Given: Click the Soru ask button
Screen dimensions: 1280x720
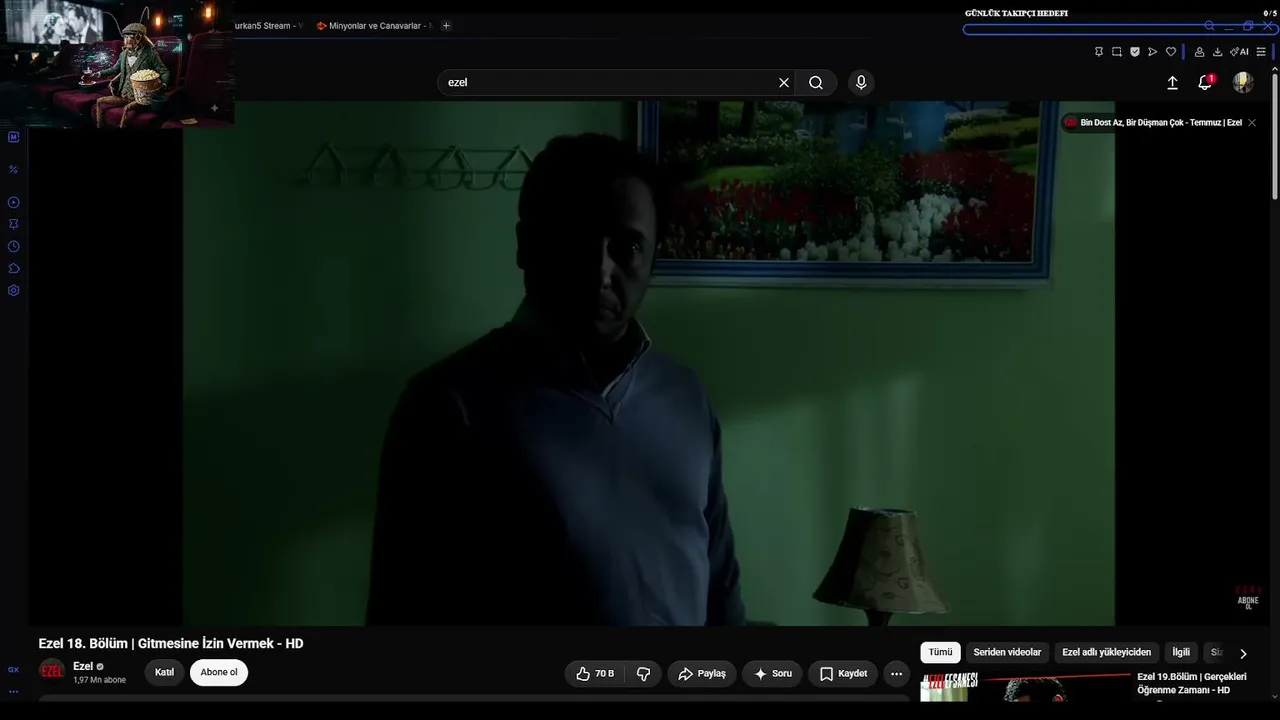Looking at the screenshot, I should tap(772, 674).
